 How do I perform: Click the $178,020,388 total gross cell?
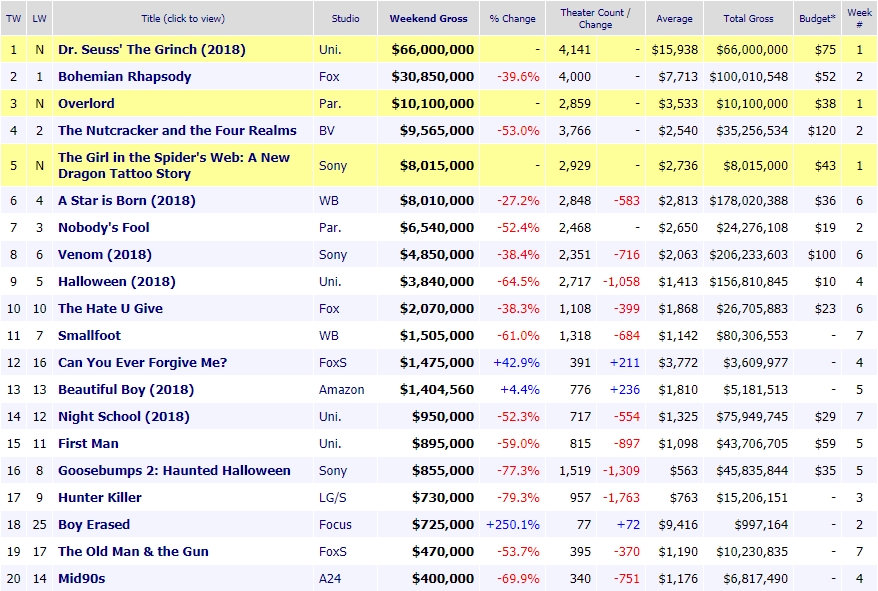pos(749,201)
